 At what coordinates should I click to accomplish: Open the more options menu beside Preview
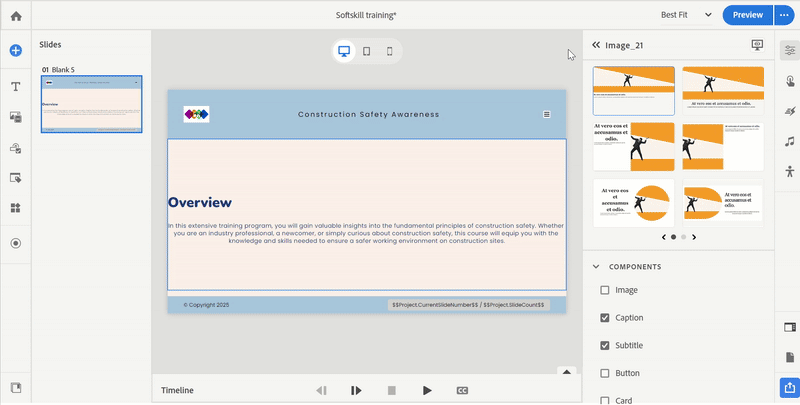coord(785,15)
